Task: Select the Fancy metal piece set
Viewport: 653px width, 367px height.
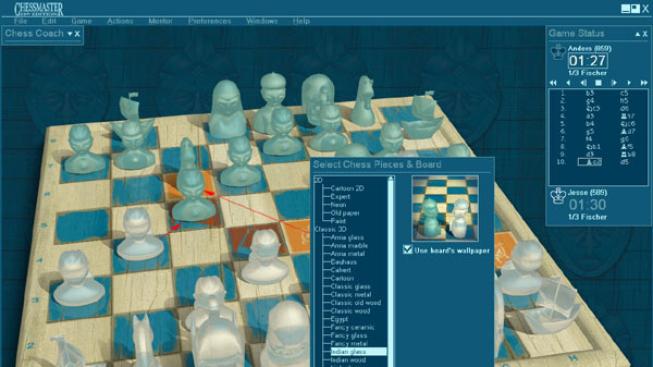Action: click(x=349, y=344)
